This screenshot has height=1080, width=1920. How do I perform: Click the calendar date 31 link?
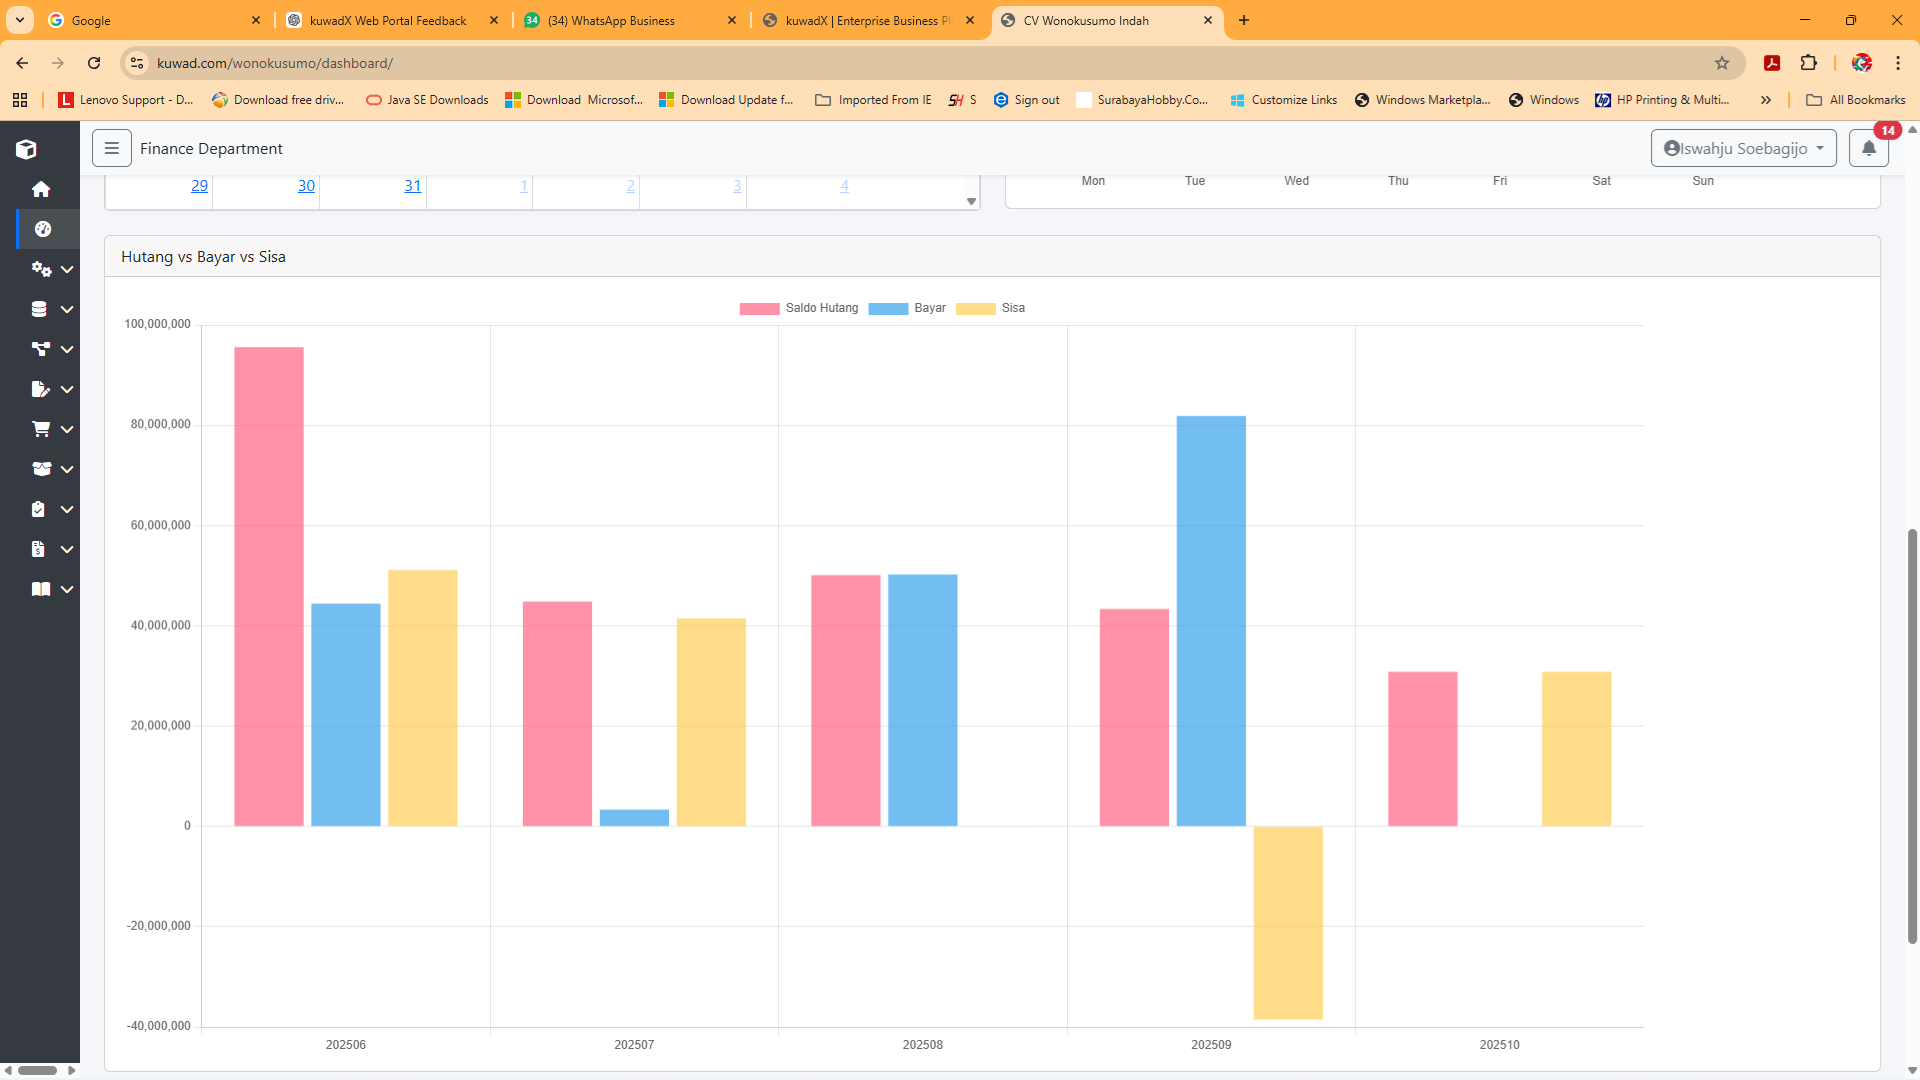[411, 185]
